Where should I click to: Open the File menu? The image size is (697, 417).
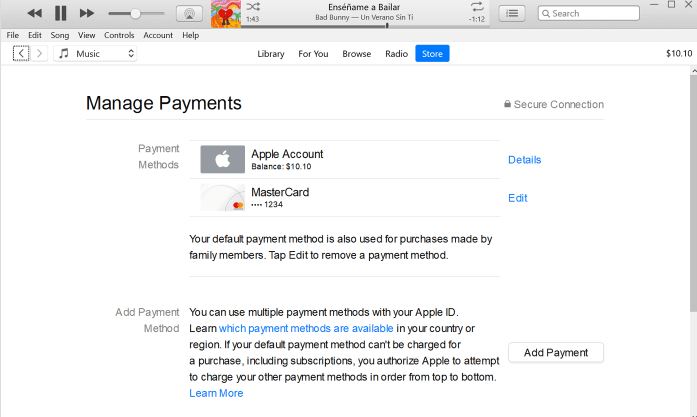click(12, 35)
